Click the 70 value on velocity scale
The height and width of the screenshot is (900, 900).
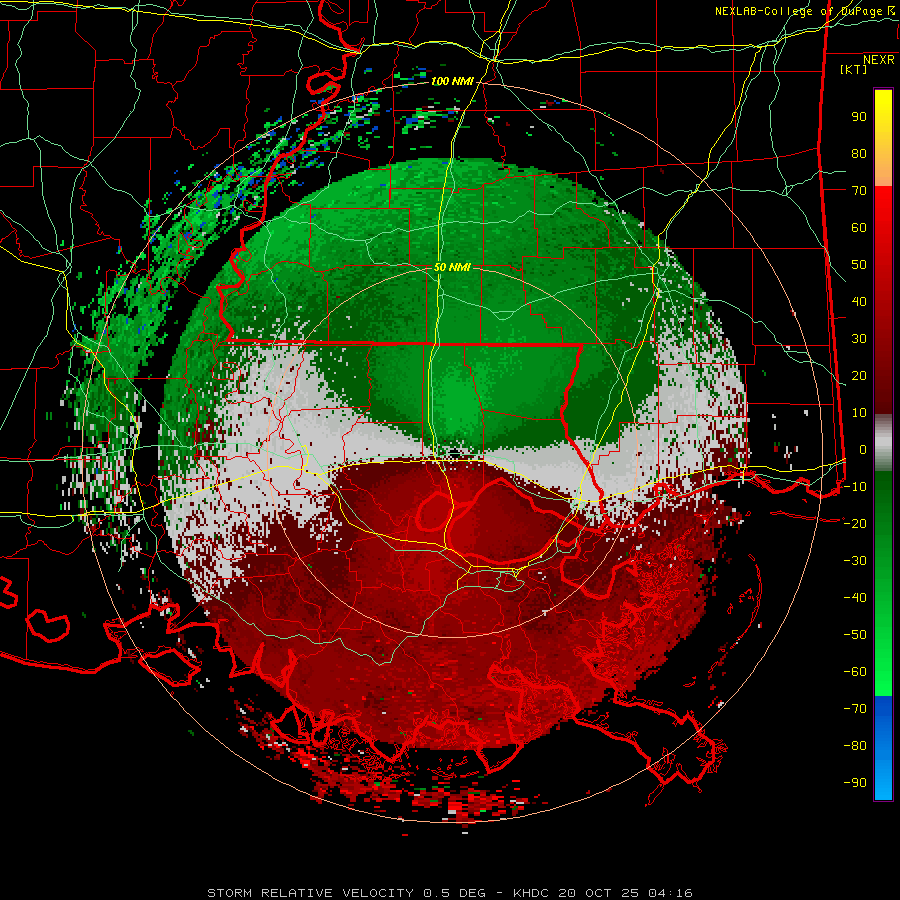point(859,191)
